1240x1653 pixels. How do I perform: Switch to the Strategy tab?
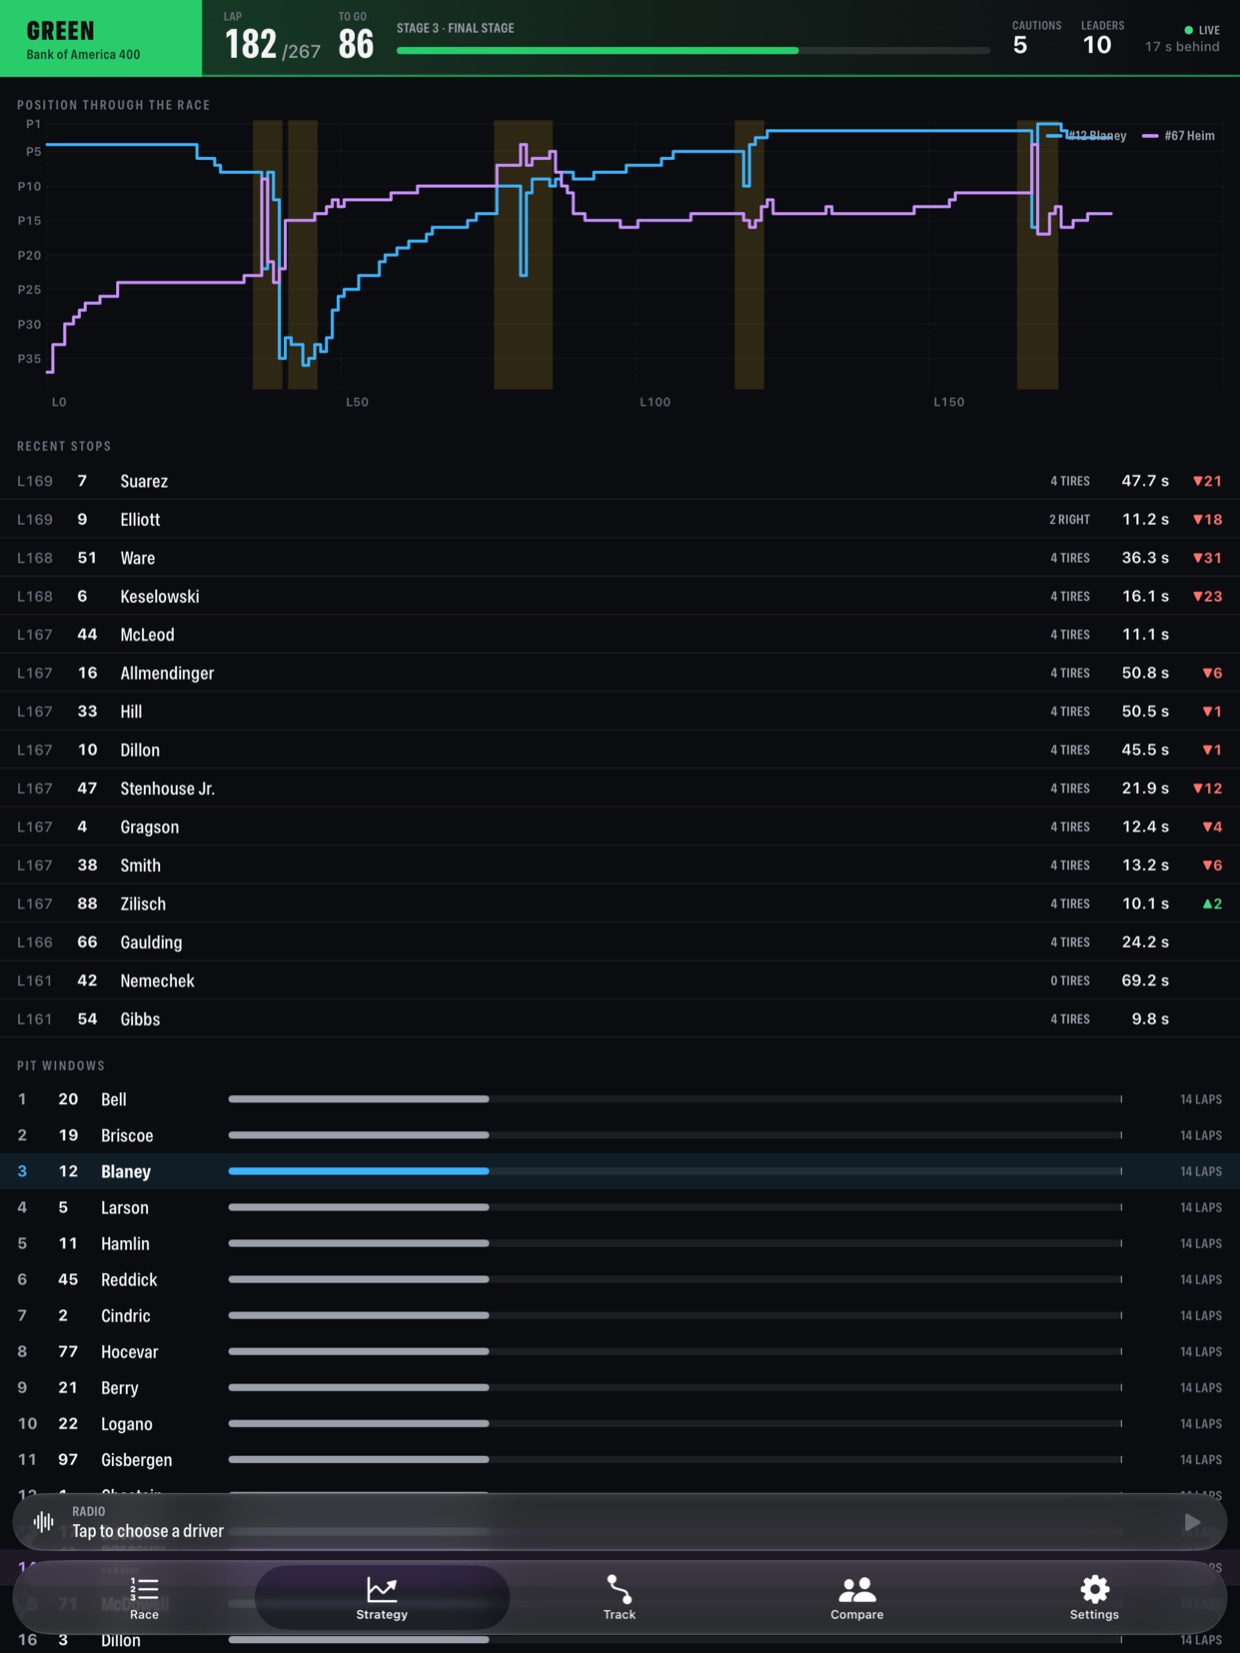tap(382, 1597)
